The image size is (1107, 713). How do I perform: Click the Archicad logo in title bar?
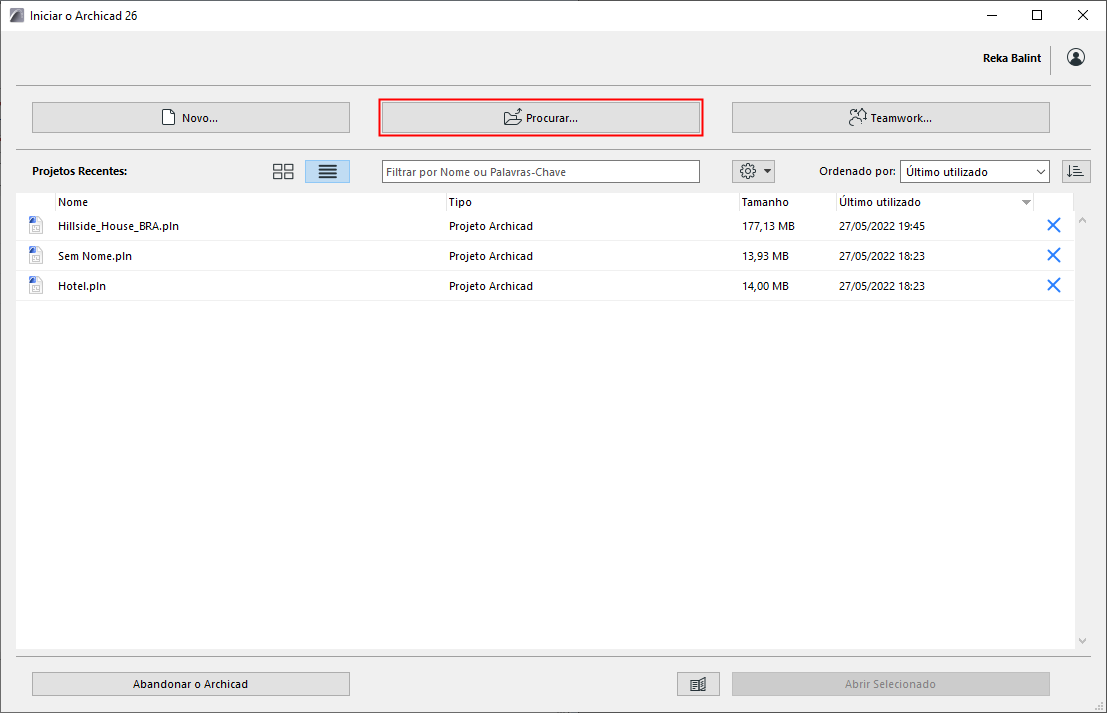coord(16,16)
